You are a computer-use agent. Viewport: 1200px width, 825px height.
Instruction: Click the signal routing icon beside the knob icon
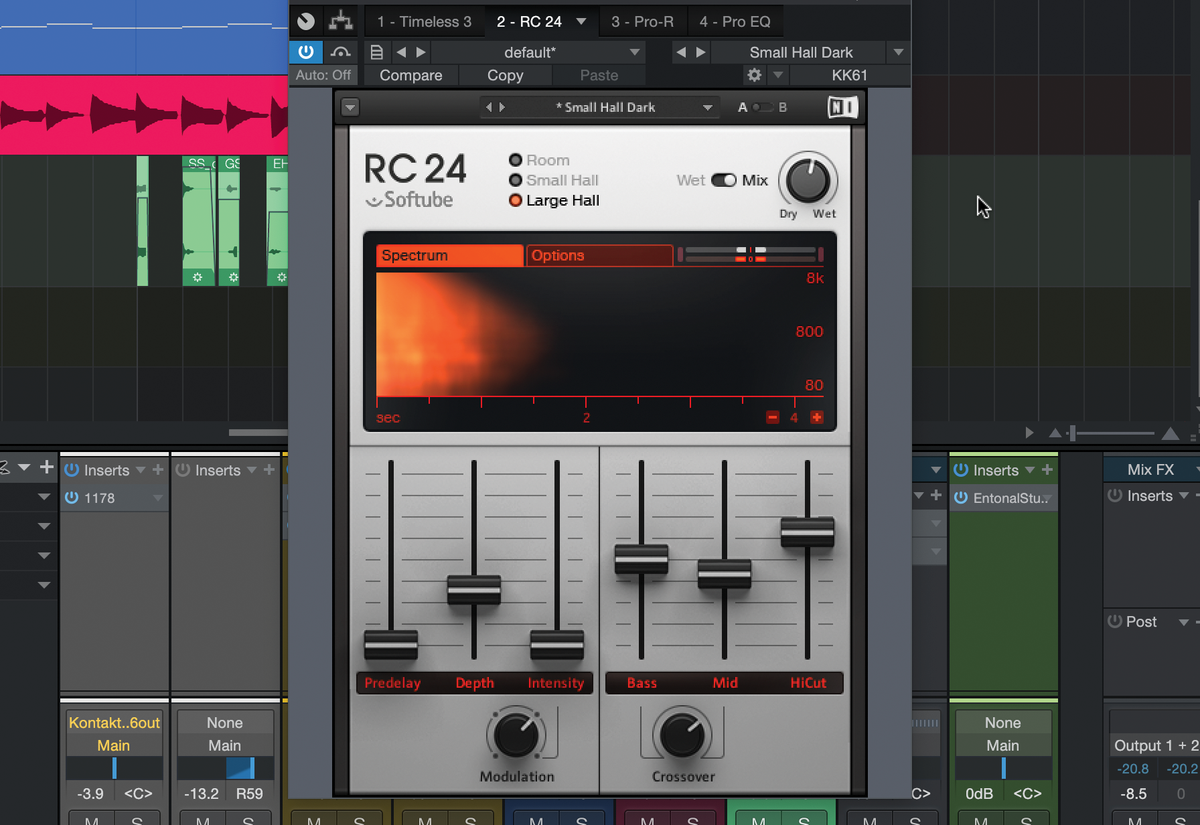pyautogui.click(x=341, y=21)
